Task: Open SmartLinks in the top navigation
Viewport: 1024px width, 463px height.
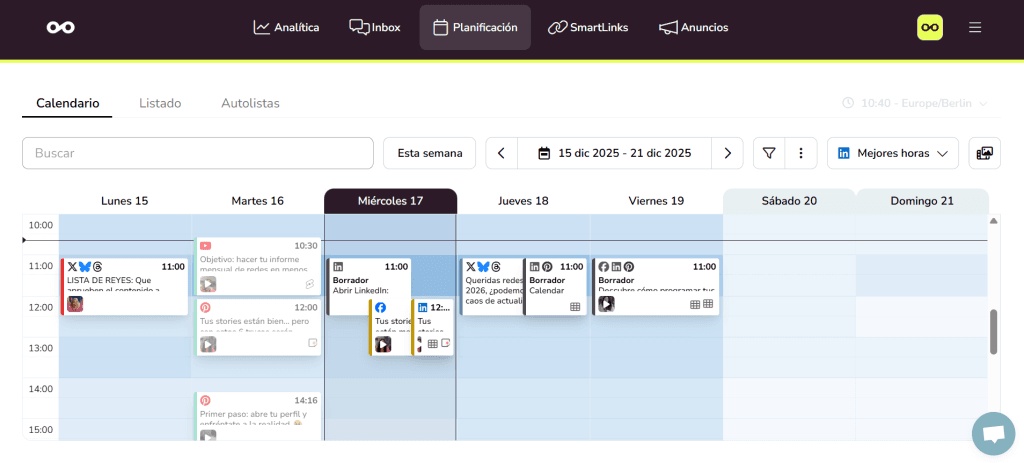Action: point(588,27)
